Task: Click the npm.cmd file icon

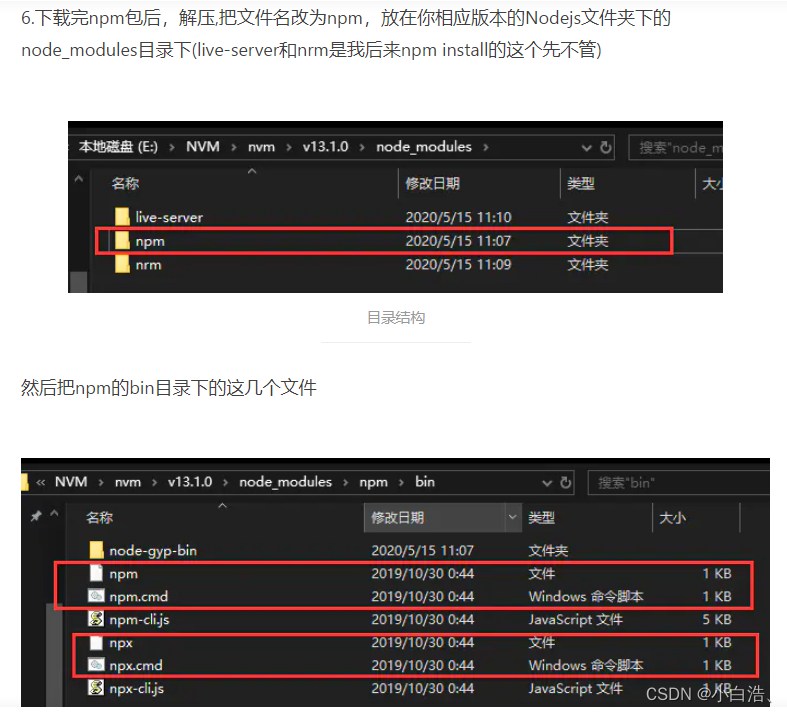Action: [96, 596]
